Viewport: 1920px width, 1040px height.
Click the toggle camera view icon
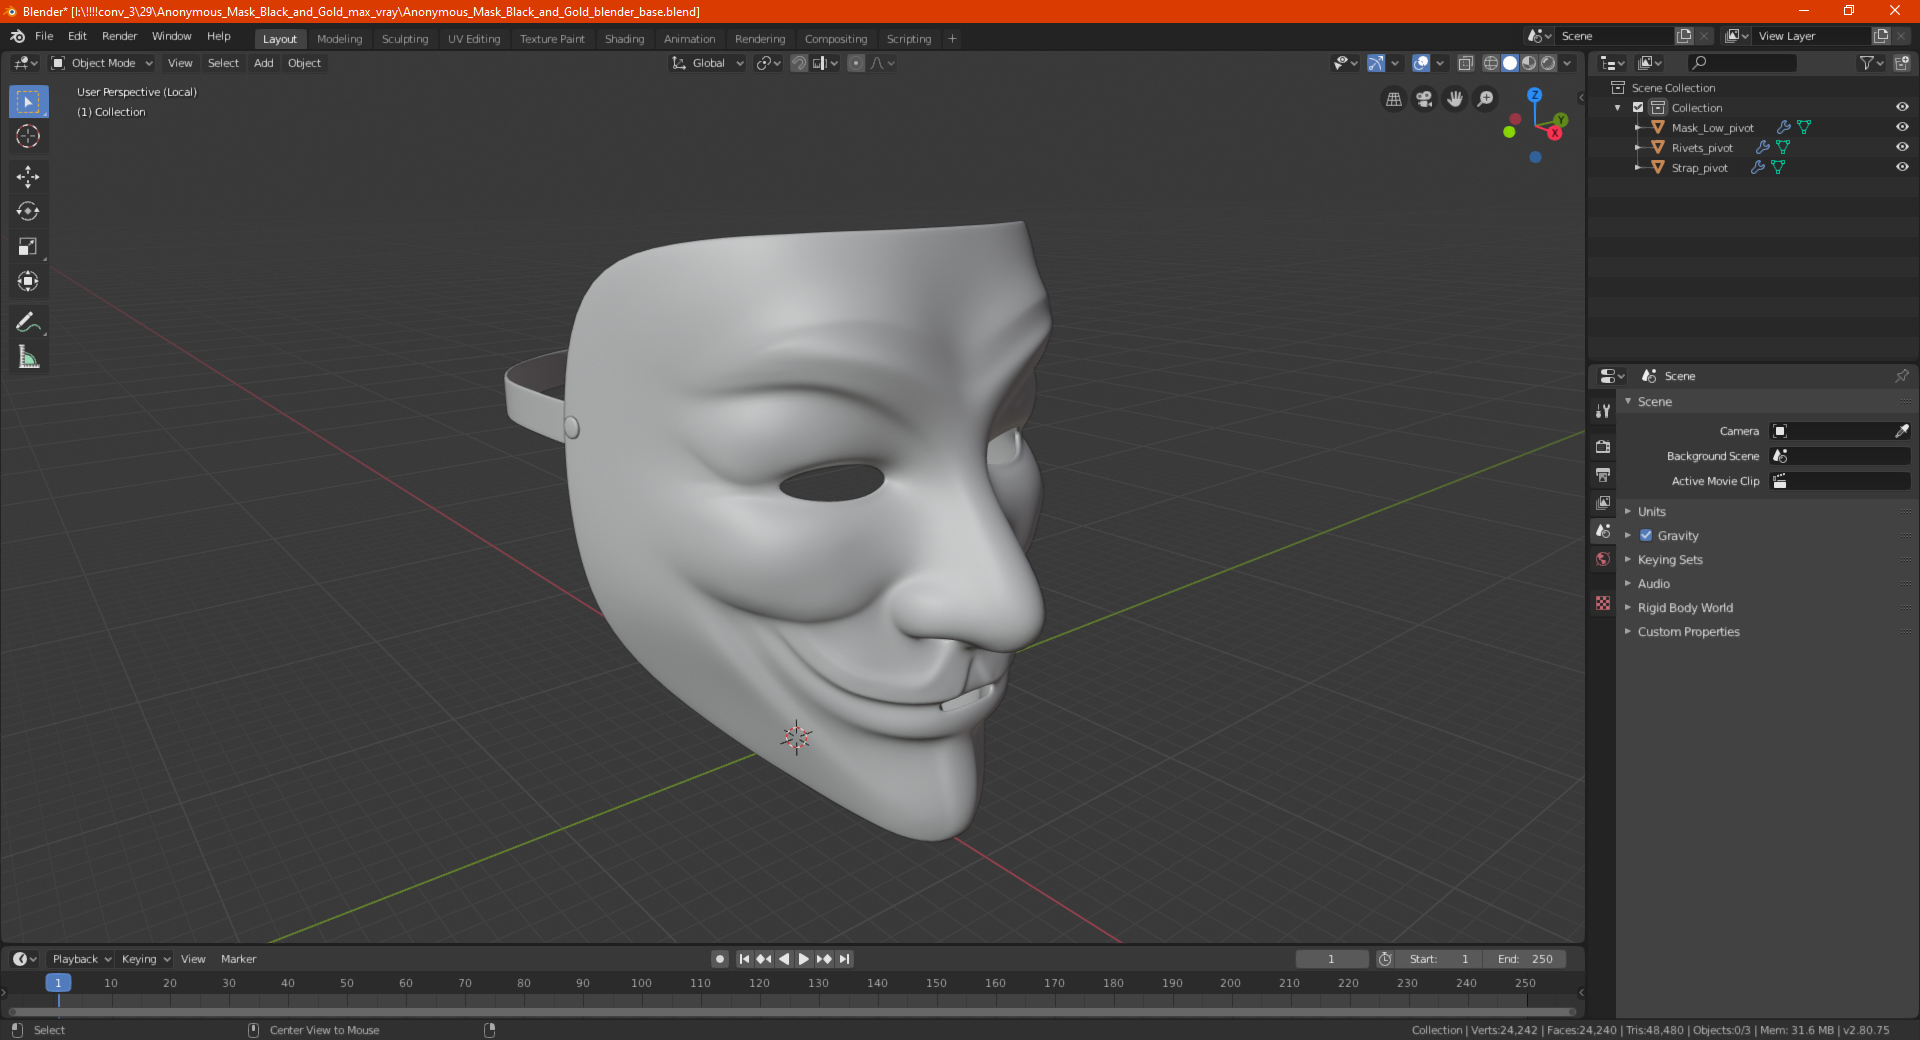(1424, 99)
